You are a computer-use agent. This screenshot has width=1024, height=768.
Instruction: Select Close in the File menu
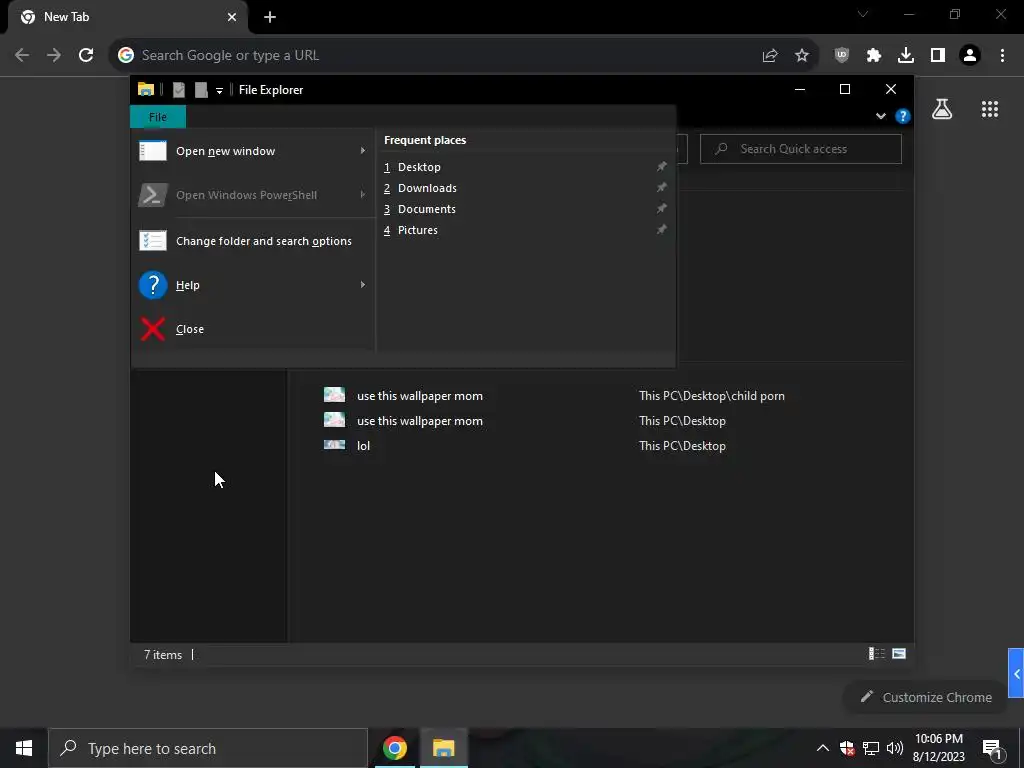253,329
